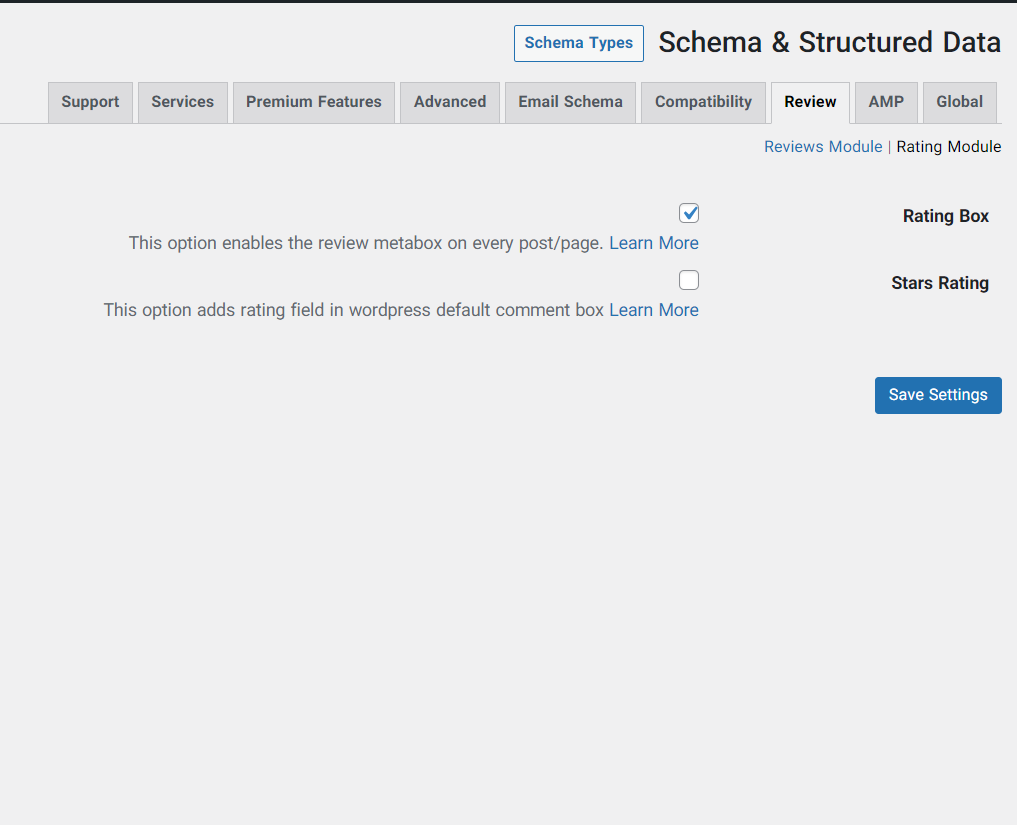Click the Rating Box label
This screenshot has width=1017, height=825.
point(945,216)
